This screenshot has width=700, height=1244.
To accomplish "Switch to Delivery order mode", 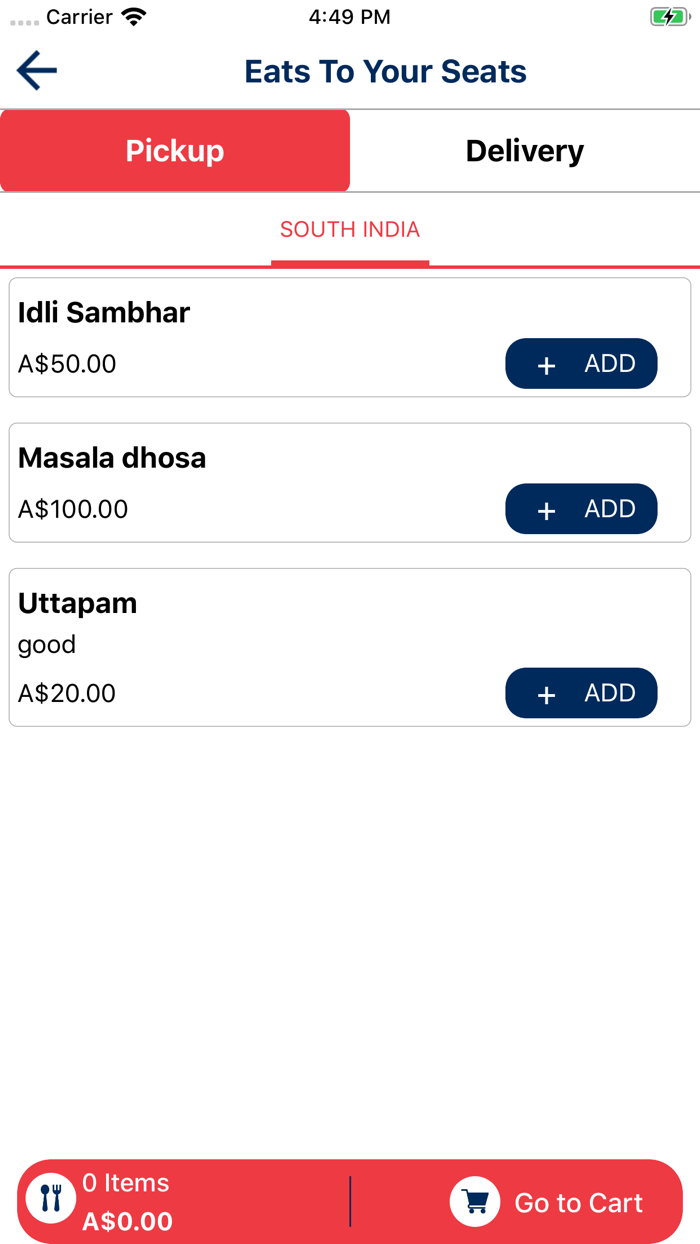I will 525,151.
